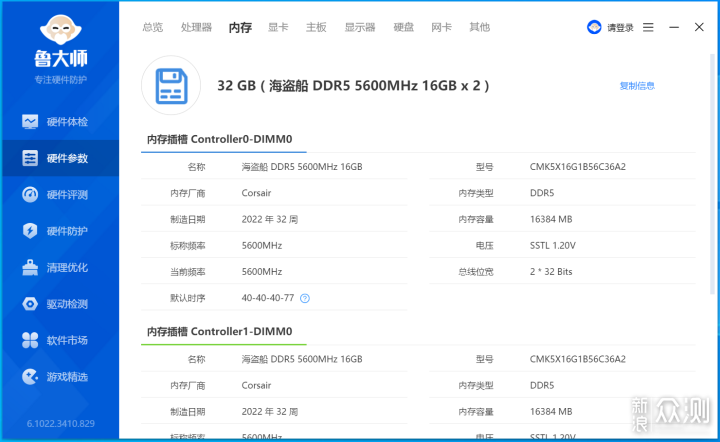Switch to the 显卡 tab
Screen dimensions: 720x442
click(278, 27)
